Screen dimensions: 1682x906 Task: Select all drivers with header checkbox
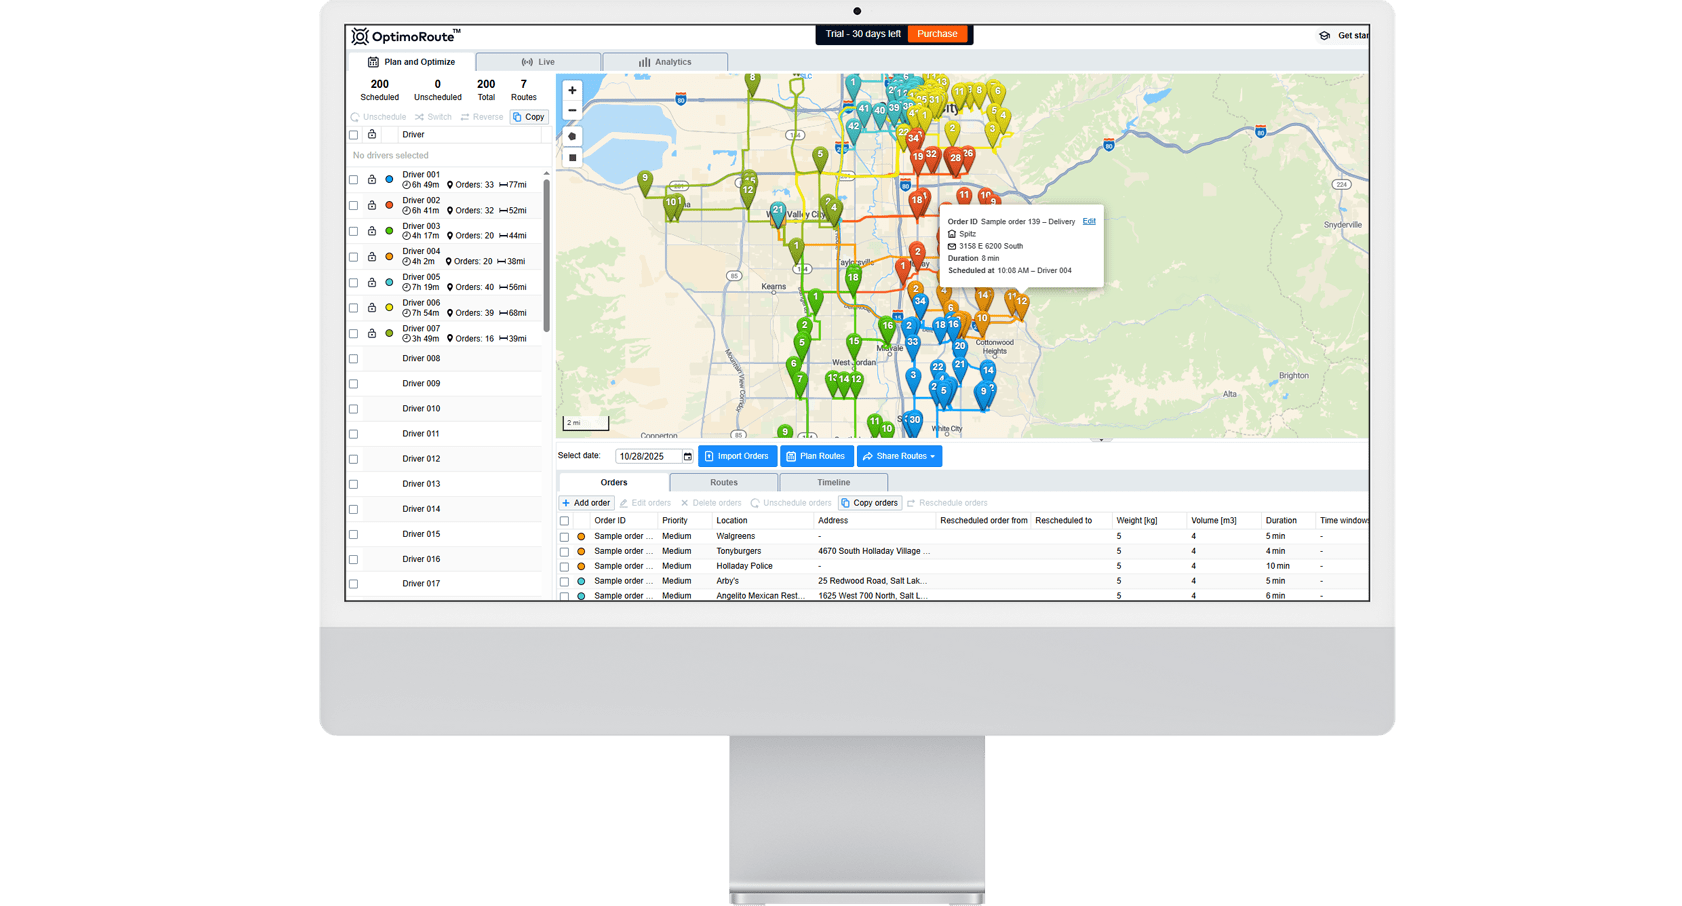(354, 135)
